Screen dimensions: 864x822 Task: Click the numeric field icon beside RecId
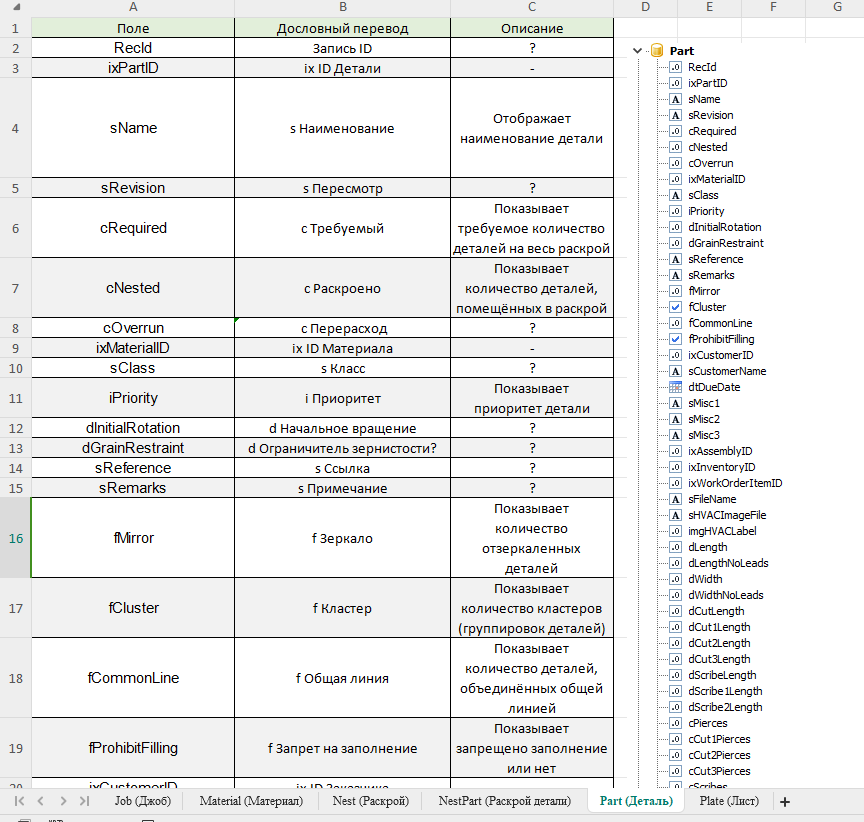pos(676,67)
